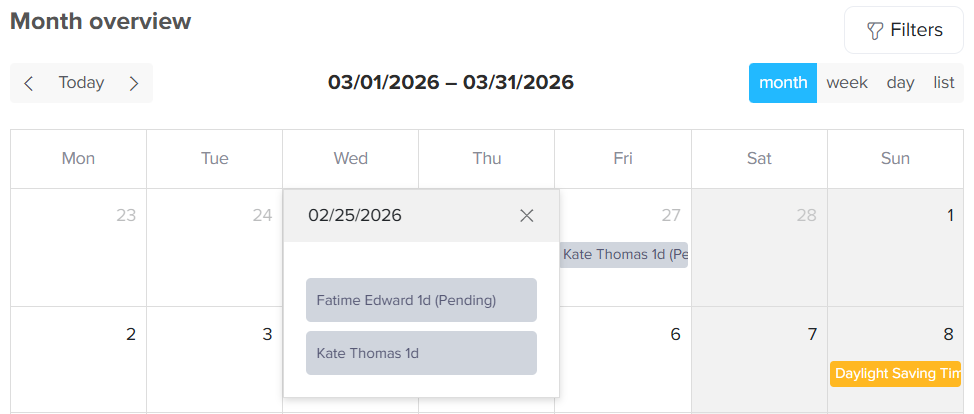Screen dimensions: 974x414
Task: Close the 02/25/2026 popover
Action: click(527, 216)
